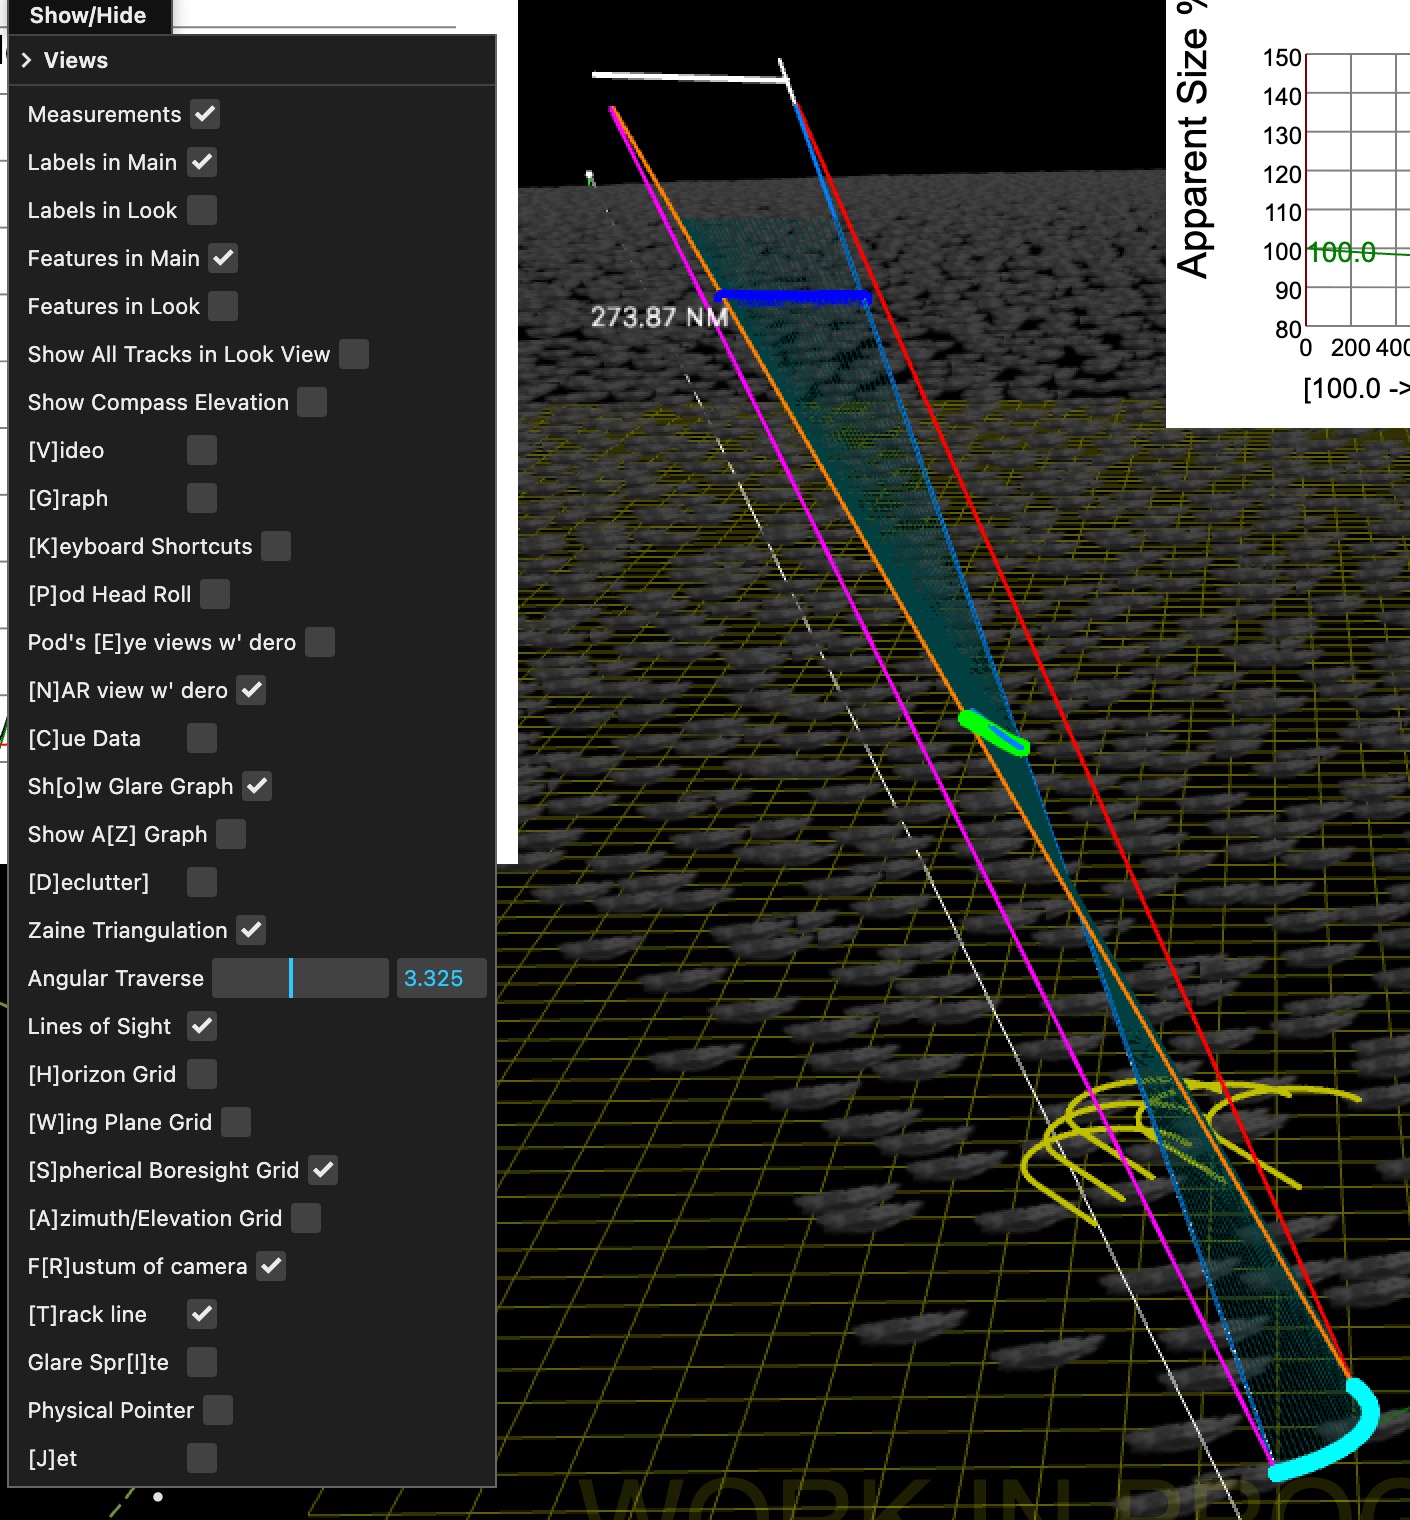Toggle Features in Look checkbox
1410x1520 pixels.
pyautogui.click(x=223, y=306)
